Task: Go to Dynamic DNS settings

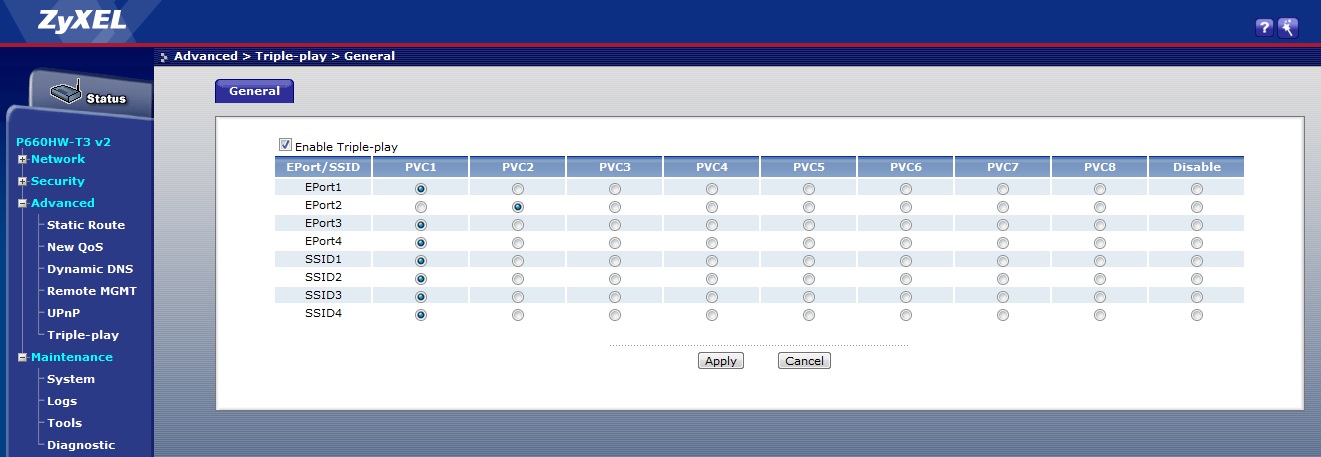Action: pos(90,269)
